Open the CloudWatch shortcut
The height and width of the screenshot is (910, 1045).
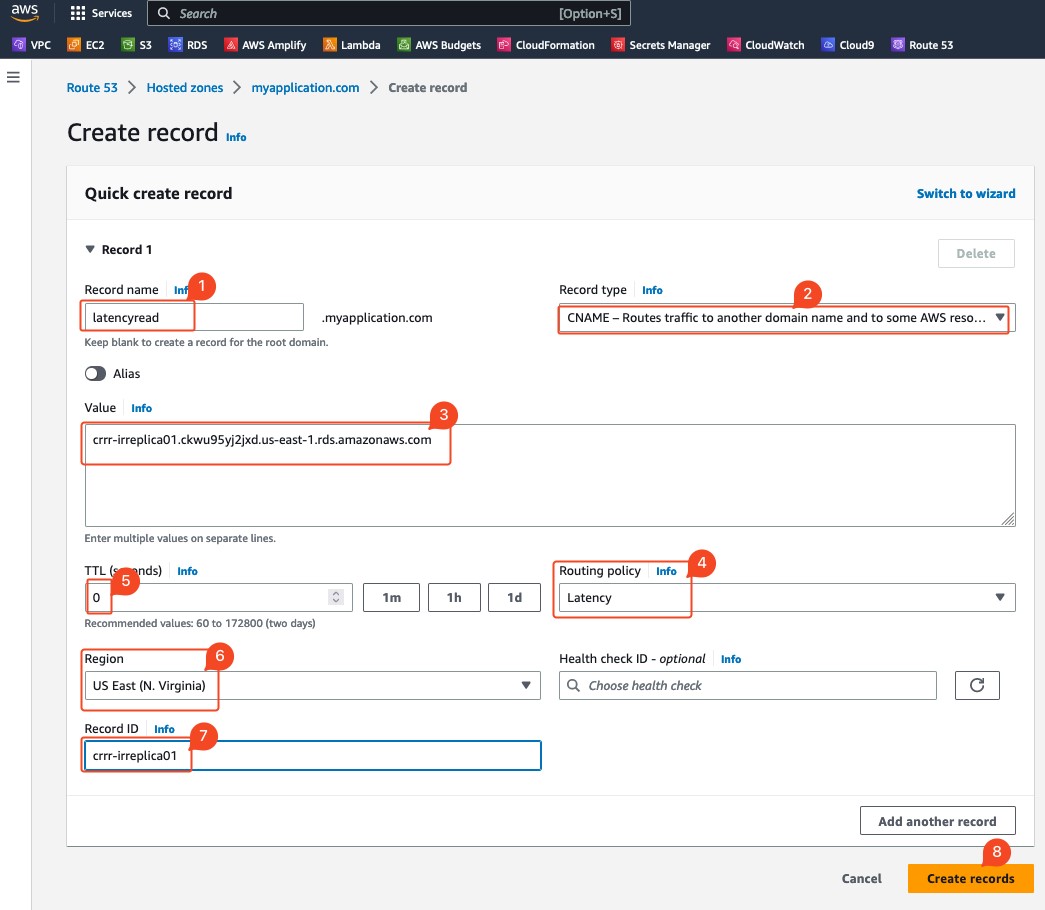[x=766, y=45]
